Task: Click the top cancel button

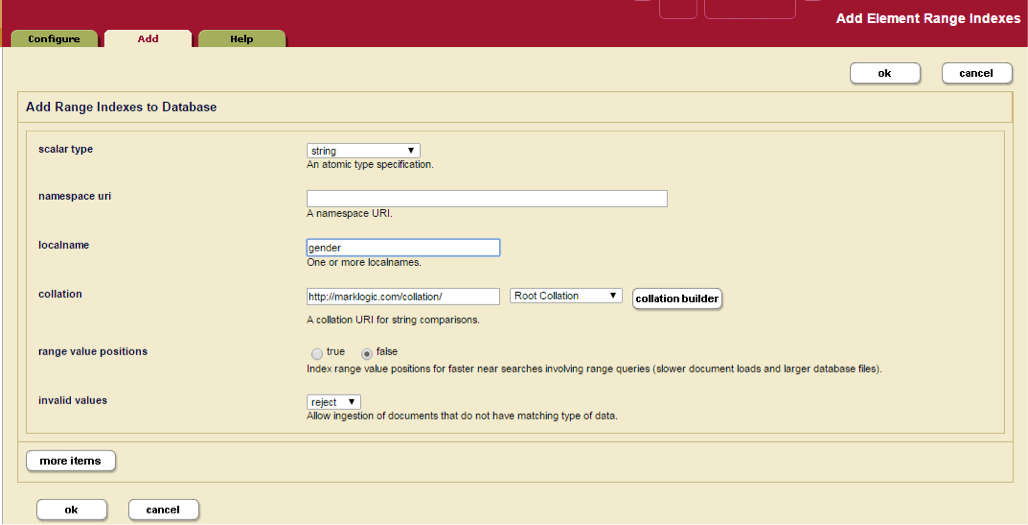Action: pyautogui.click(x=976, y=73)
